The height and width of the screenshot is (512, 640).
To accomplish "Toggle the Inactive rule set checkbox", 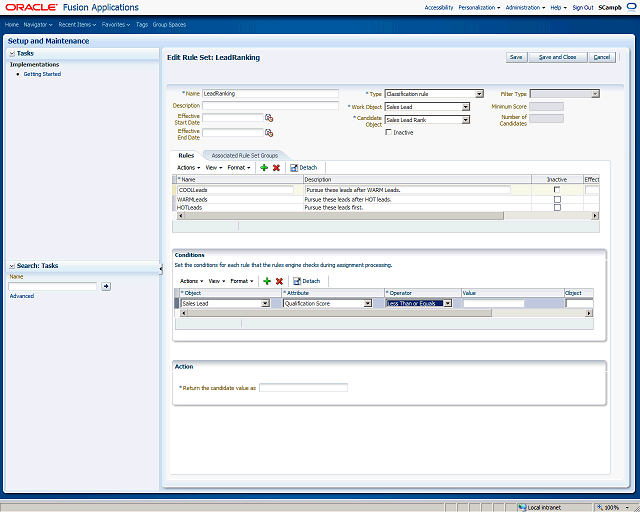I will 389,132.
